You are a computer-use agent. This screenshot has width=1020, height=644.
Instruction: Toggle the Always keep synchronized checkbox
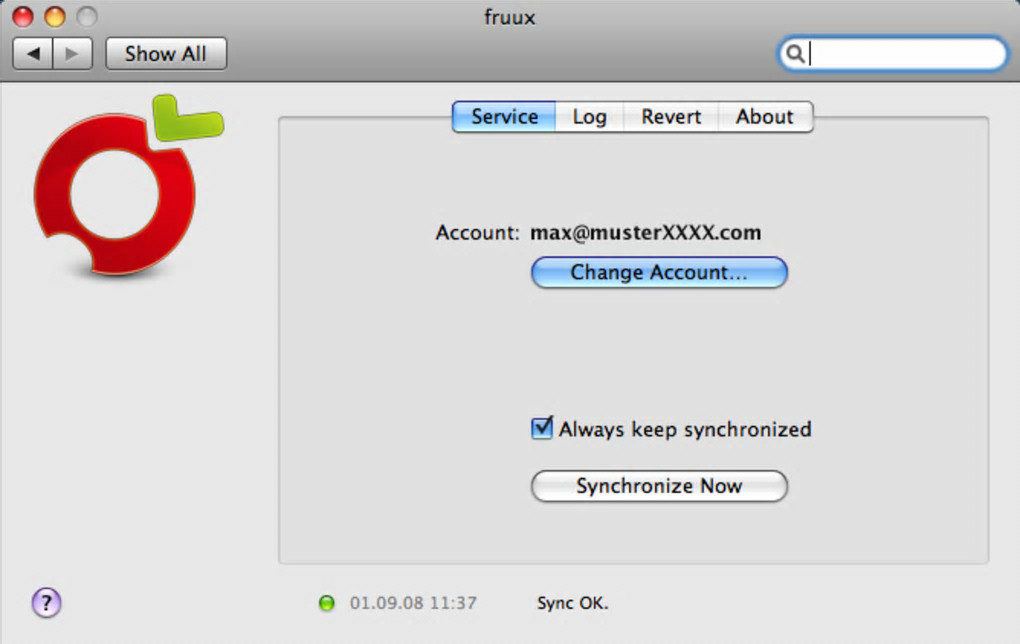[541, 429]
